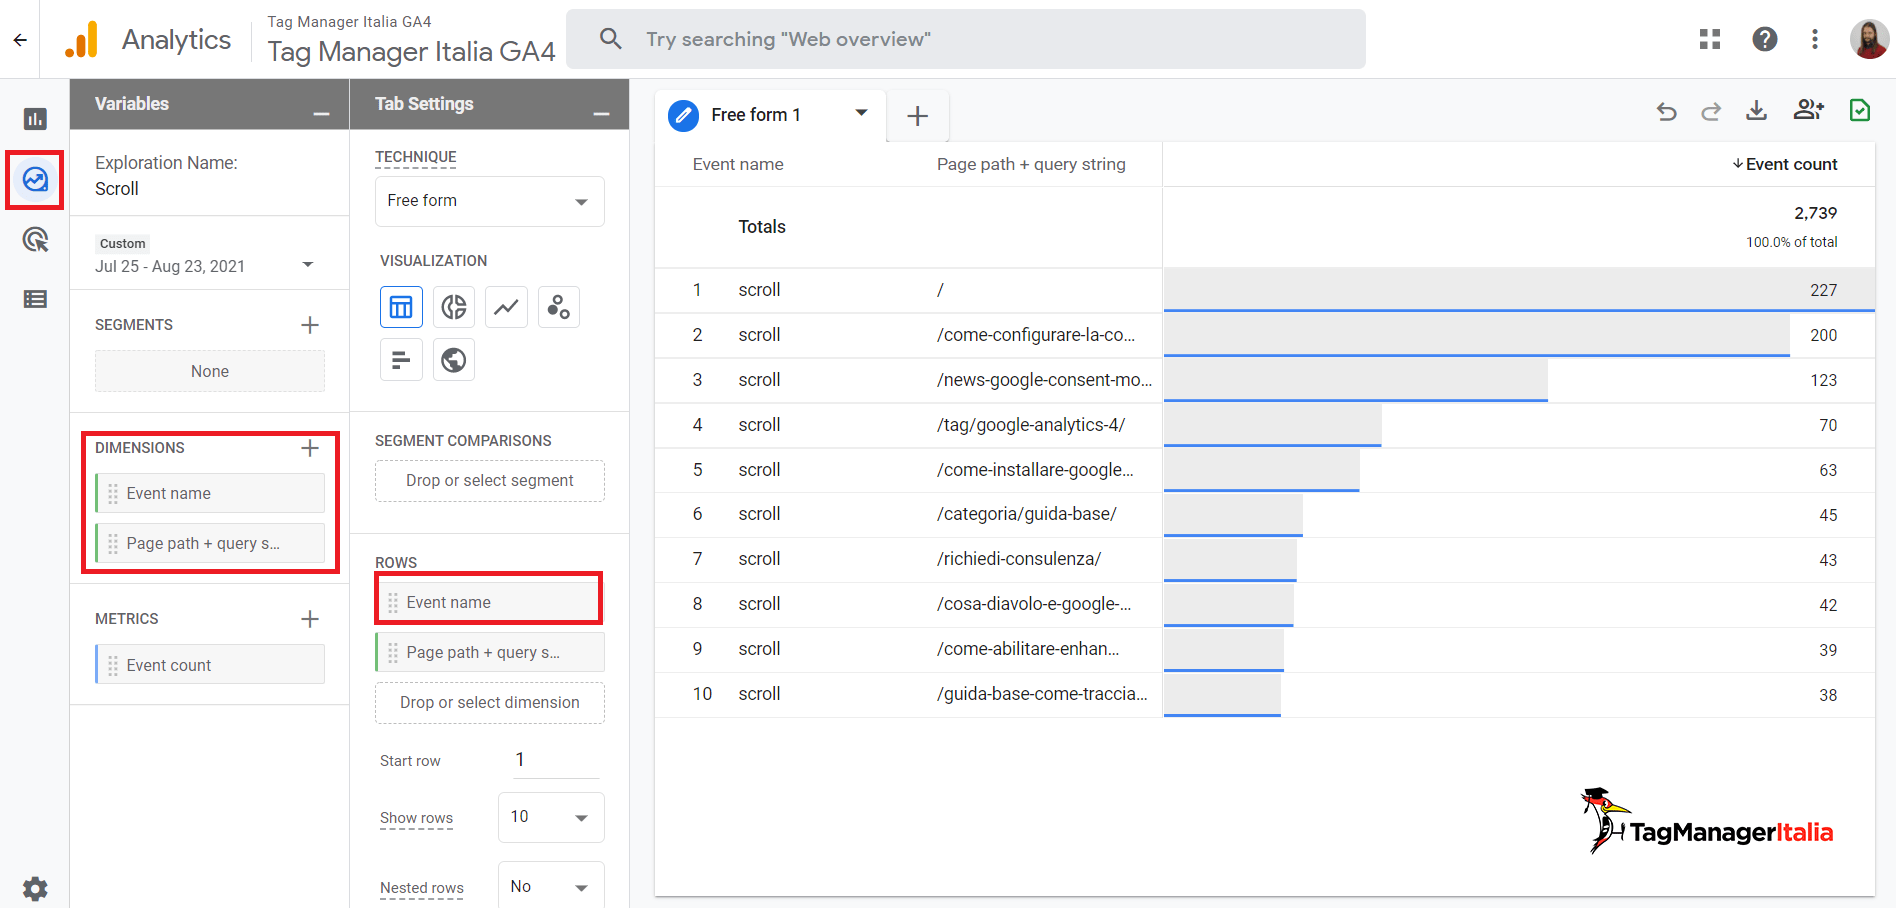Click the /richiedi-consulenza/ page path cell
1896x908 pixels.
click(1019, 559)
